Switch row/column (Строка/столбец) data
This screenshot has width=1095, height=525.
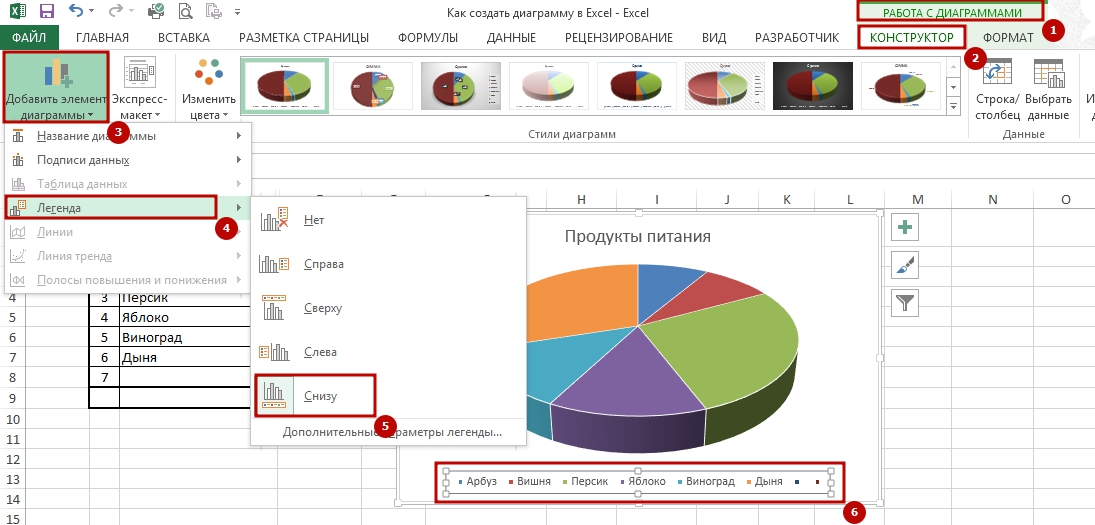[998, 89]
